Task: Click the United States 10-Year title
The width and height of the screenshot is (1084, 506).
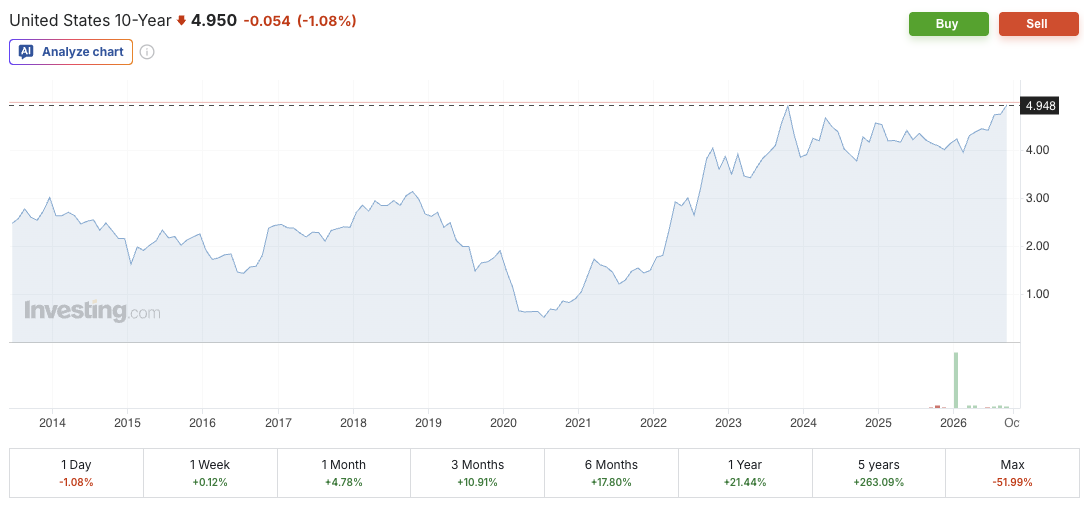Action: tap(90, 21)
